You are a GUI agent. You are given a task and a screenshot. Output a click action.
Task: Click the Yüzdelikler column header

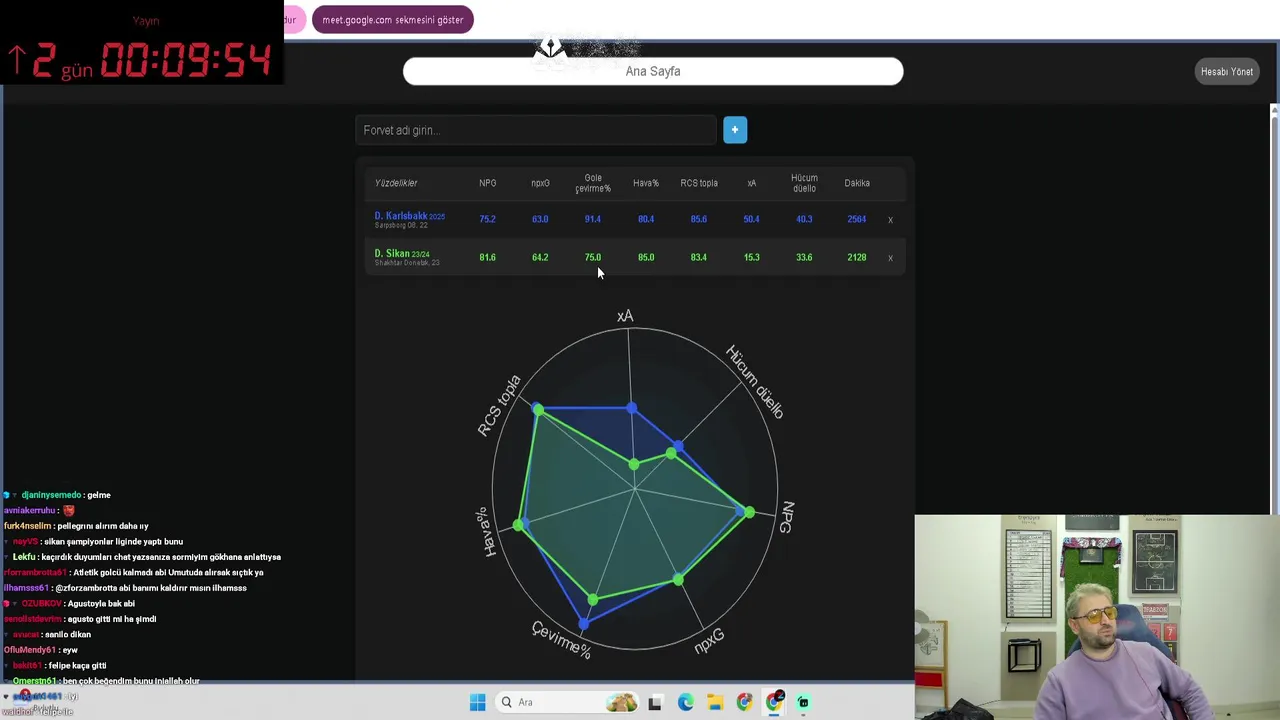pyautogui.click(x=396, y=183)
